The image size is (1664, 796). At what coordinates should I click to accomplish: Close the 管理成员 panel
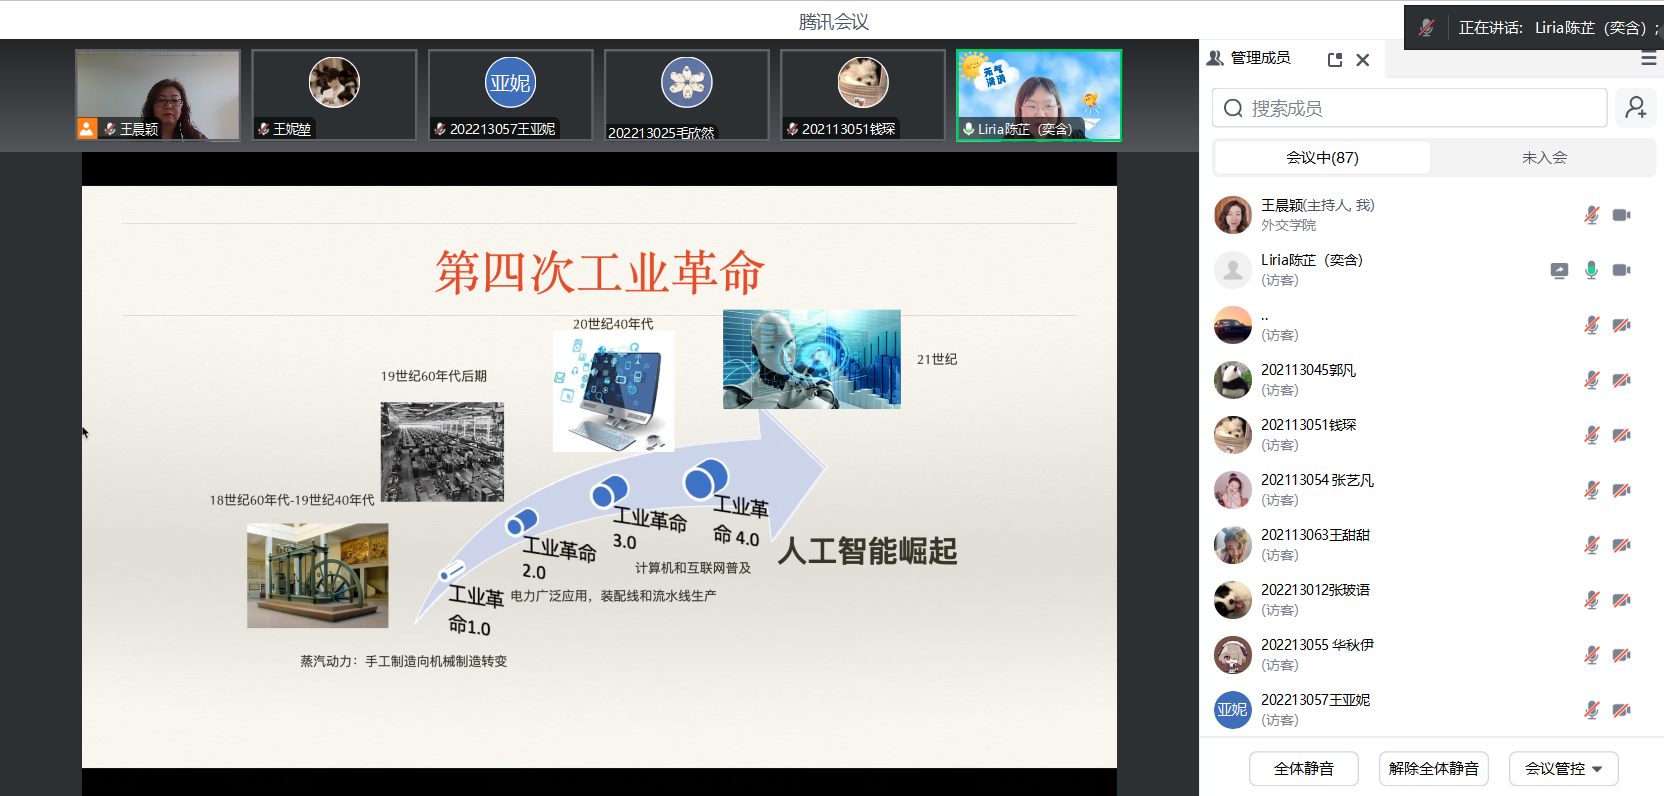point(1362,60)
